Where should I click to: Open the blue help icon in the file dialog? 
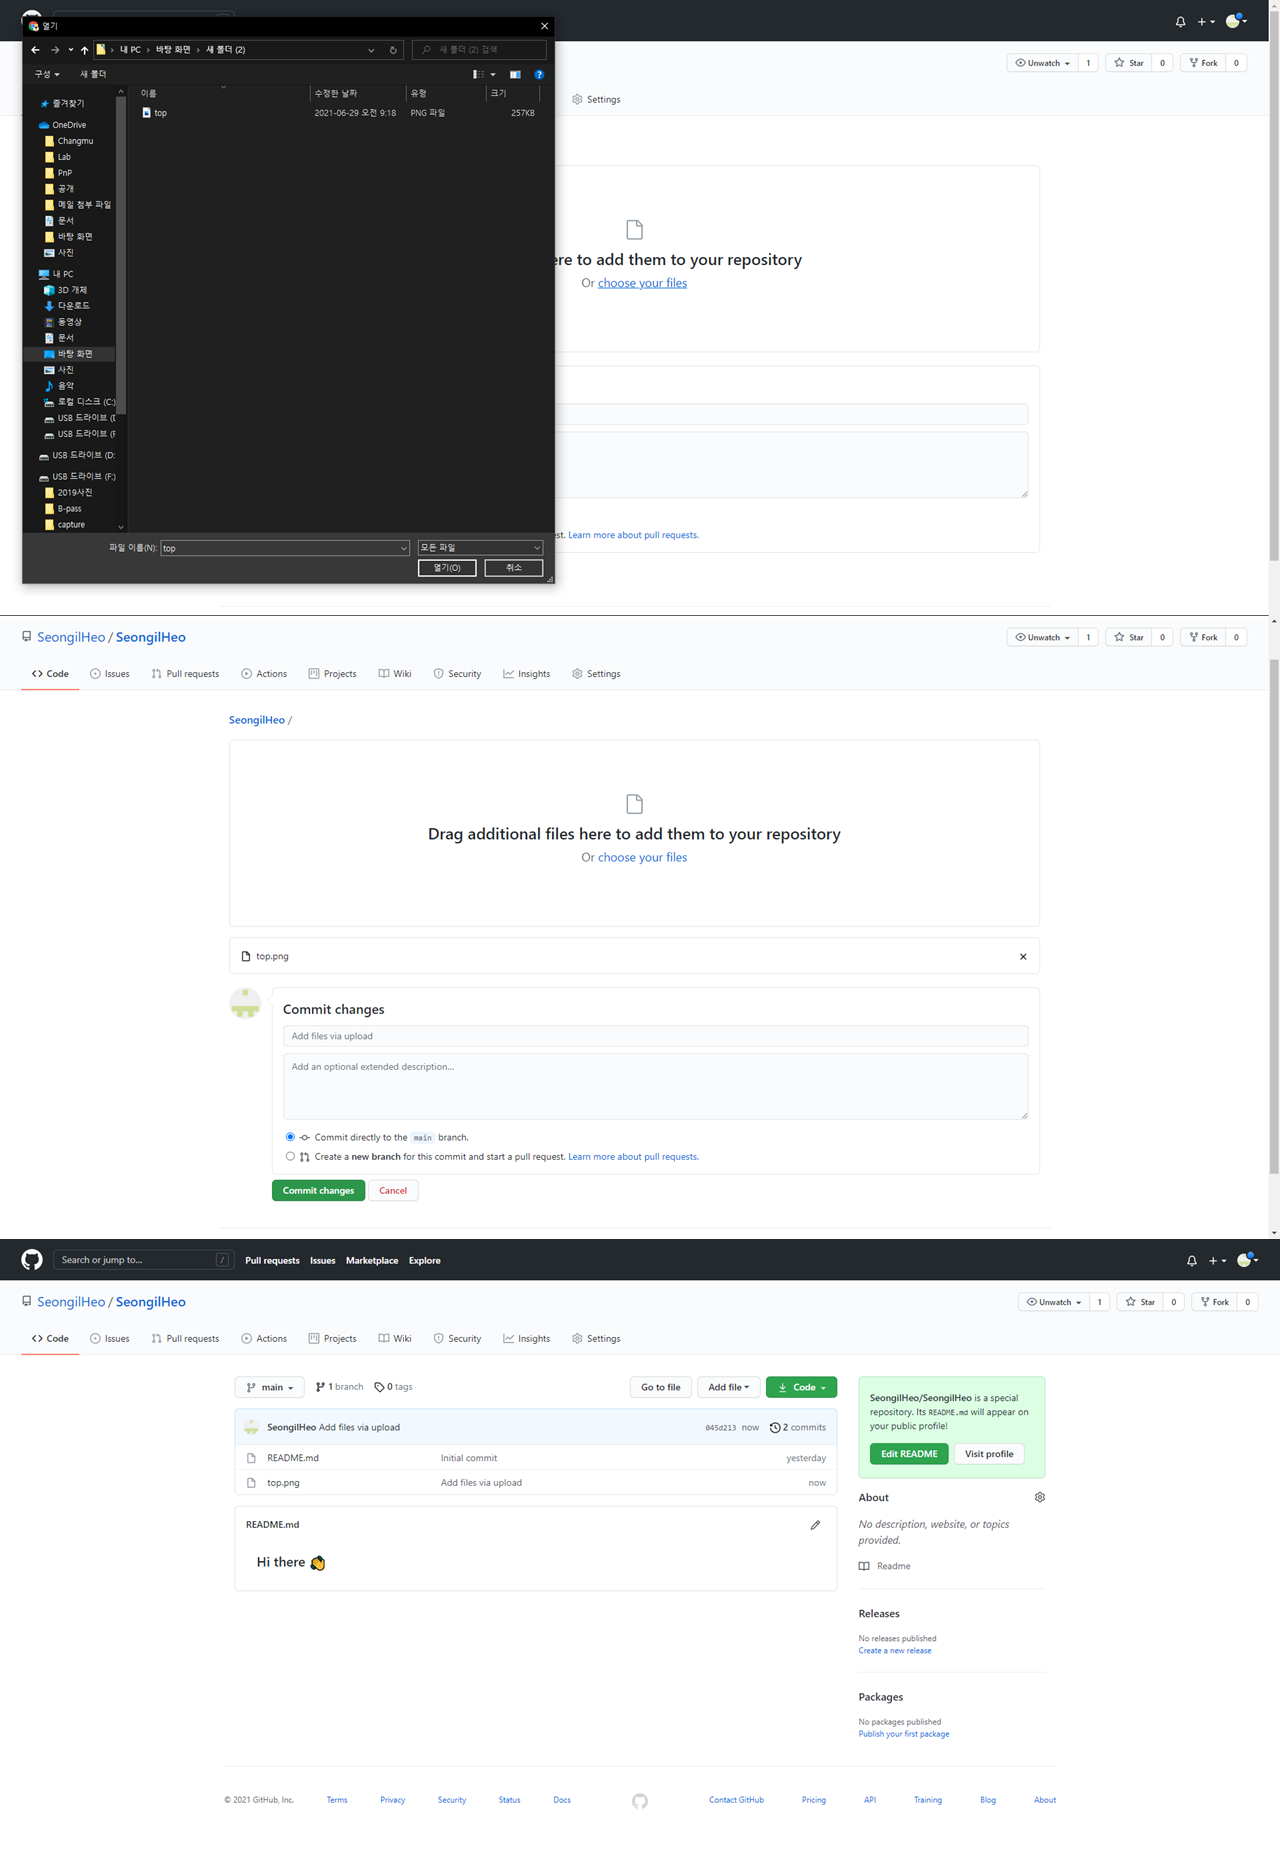539,75
